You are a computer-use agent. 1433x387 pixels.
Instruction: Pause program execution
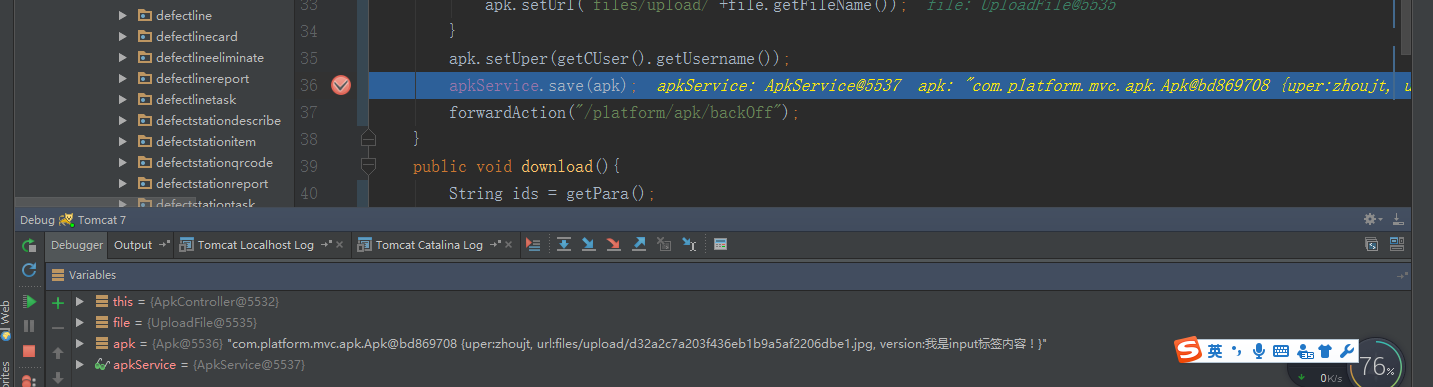(x=29, y=326)
